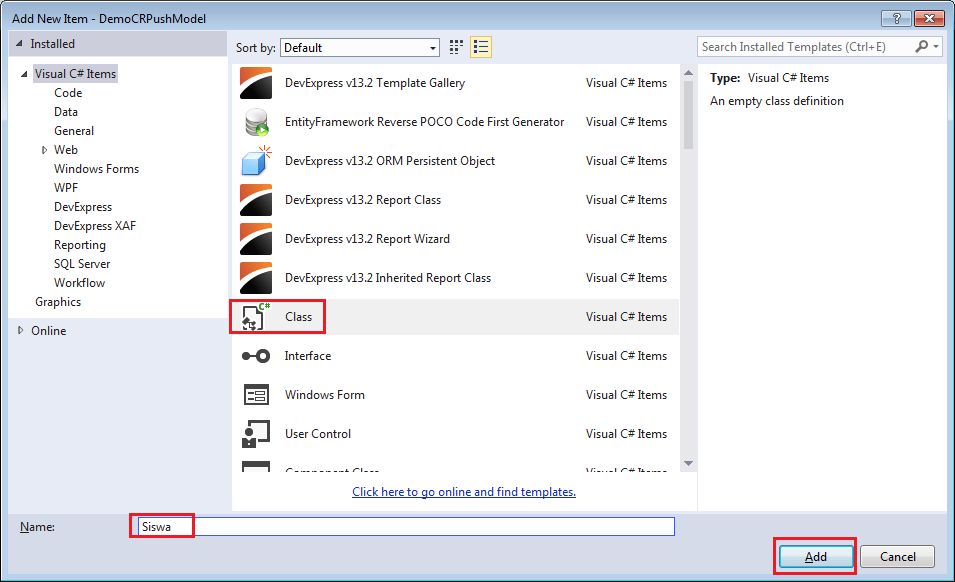This screenshot has height=582, width=955.
Task: Click EntityFramework Reverse POCO database icon
Action: [x=256, y=122]
